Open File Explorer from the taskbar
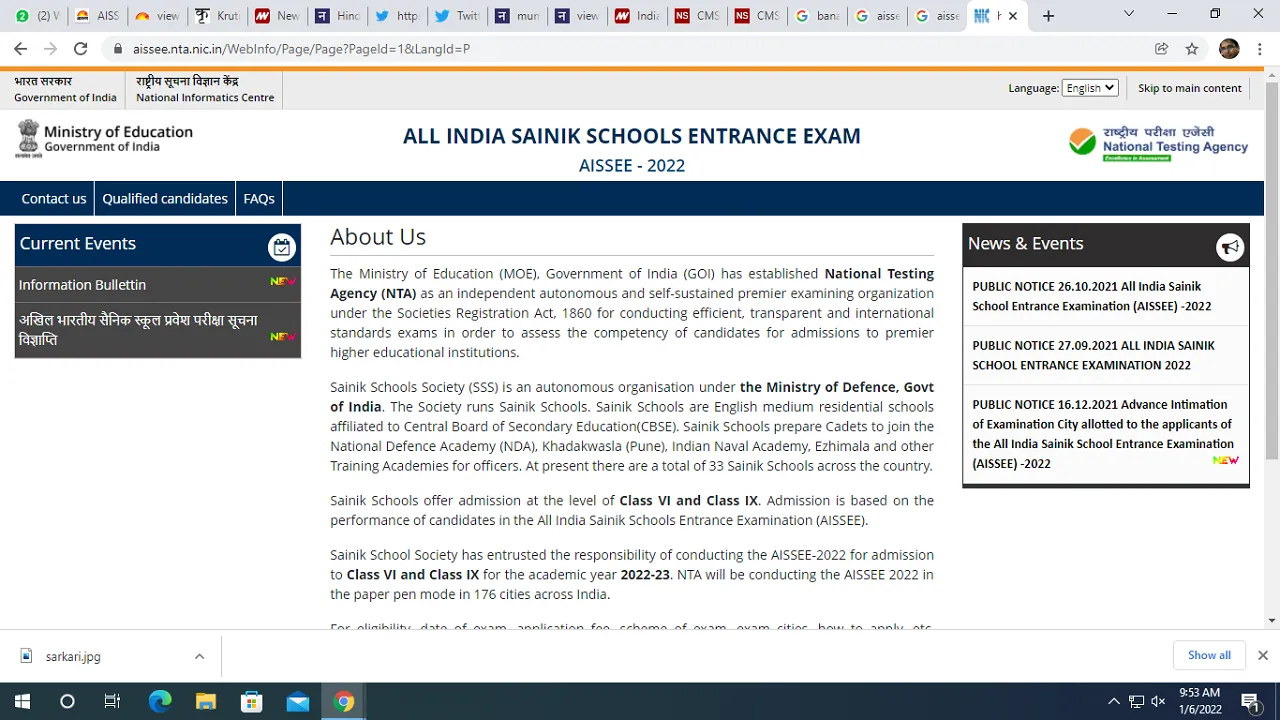Viewport: 1280px width, 720px height. 206,701
